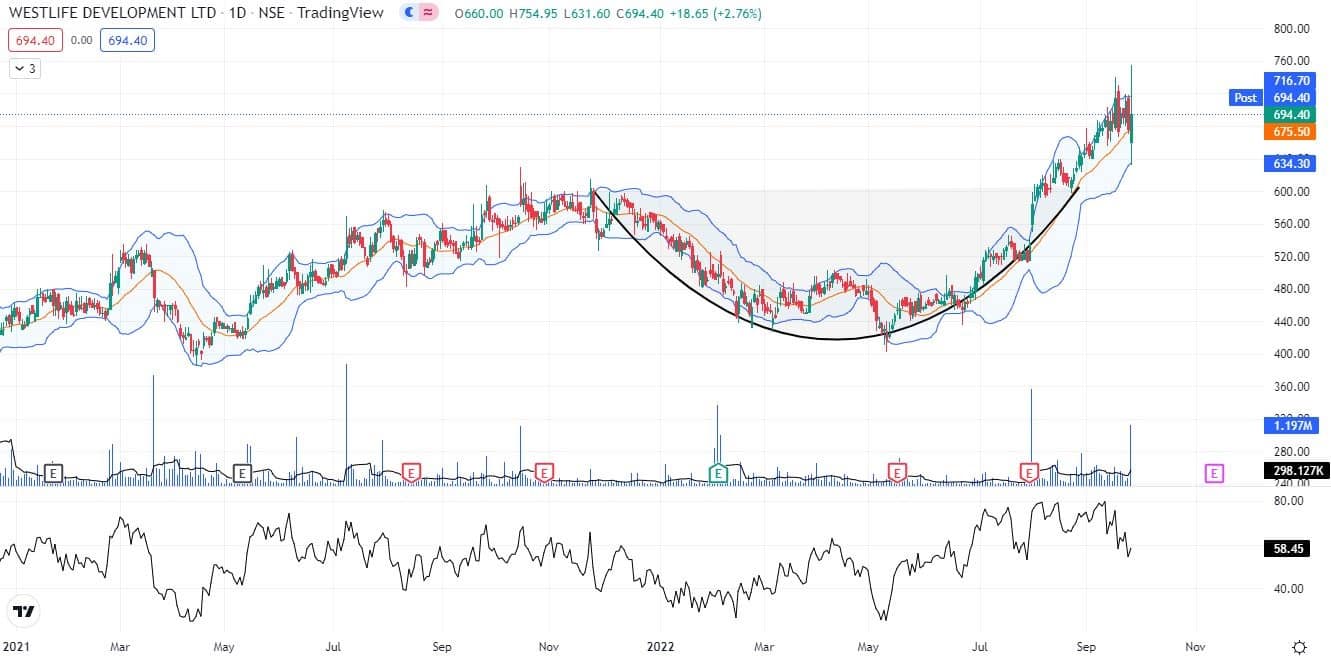This screenshot has height=659, width=1331.
Task: Click the blue moon post-market session icon
Action: (409, 14)
